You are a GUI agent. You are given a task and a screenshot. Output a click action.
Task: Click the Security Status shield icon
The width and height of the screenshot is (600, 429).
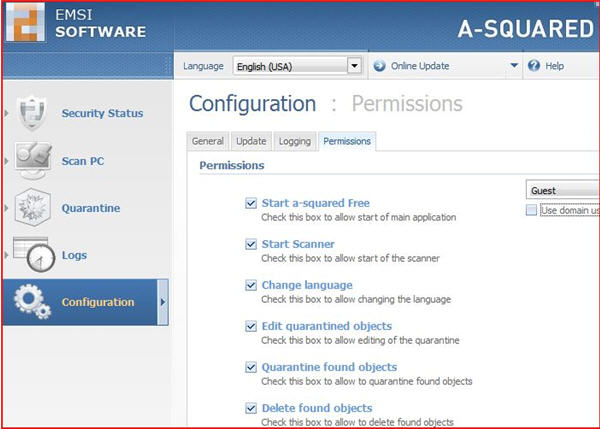coord(33,112)
